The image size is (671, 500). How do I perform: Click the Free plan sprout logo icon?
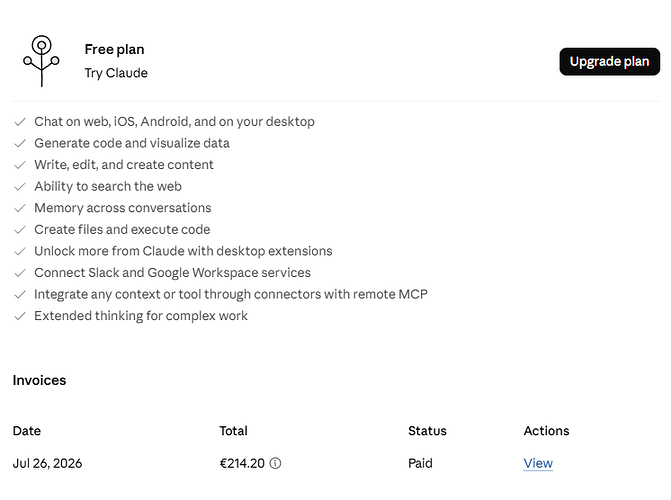(x=42, y=61)
